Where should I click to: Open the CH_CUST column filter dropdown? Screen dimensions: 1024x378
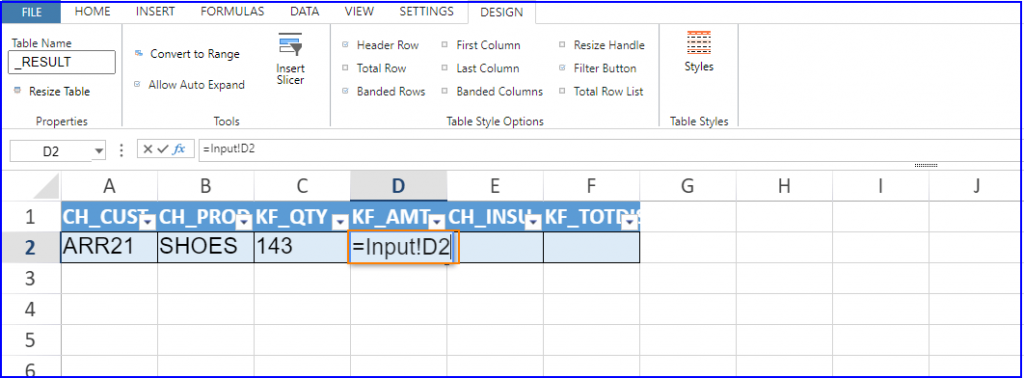point(148,223)
